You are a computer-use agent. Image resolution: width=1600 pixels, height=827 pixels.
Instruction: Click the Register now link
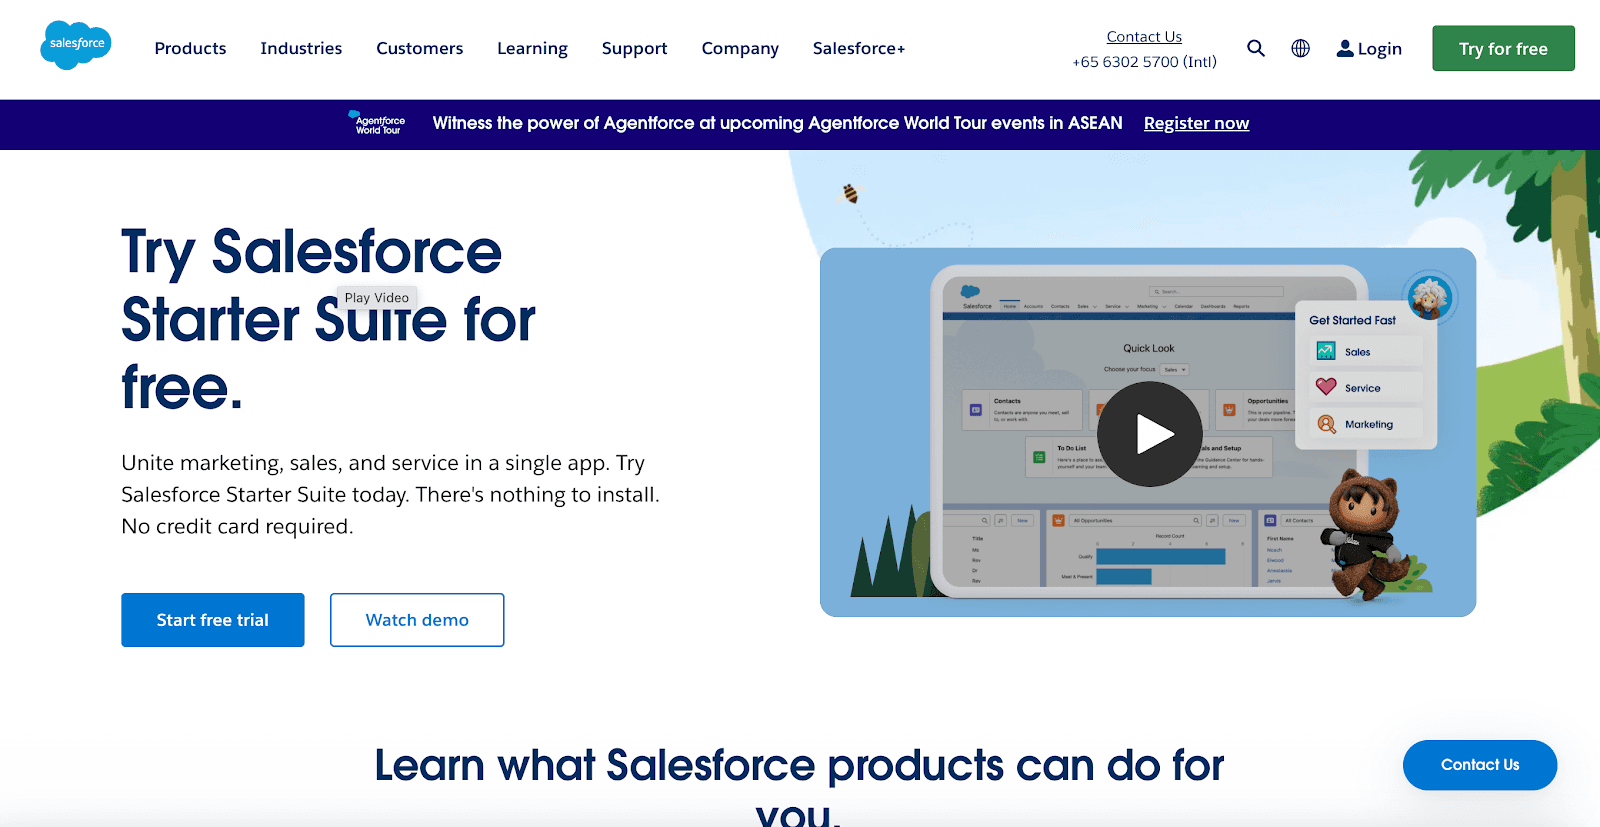pyautogui.click(x=1196, y=123)
